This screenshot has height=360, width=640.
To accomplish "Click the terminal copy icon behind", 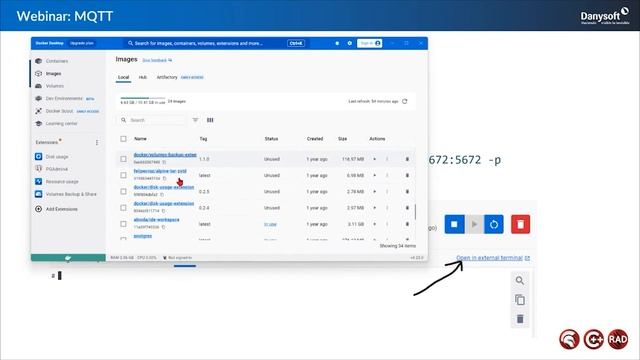I will tap(520, 300).
